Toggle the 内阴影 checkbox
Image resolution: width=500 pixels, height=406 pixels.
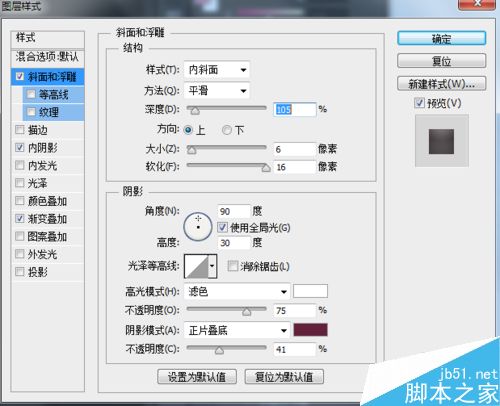click(20, 147)
